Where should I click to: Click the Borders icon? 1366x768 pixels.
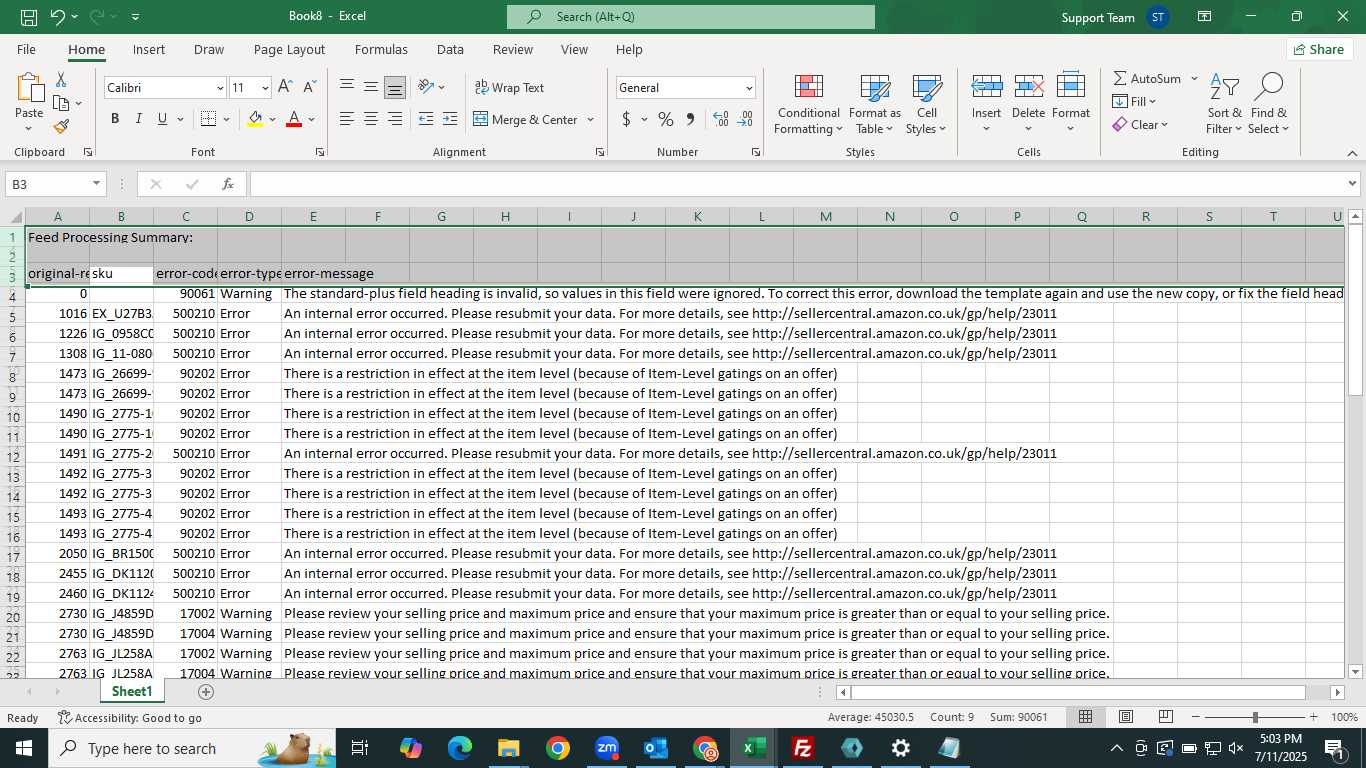[x=208, y=119]
